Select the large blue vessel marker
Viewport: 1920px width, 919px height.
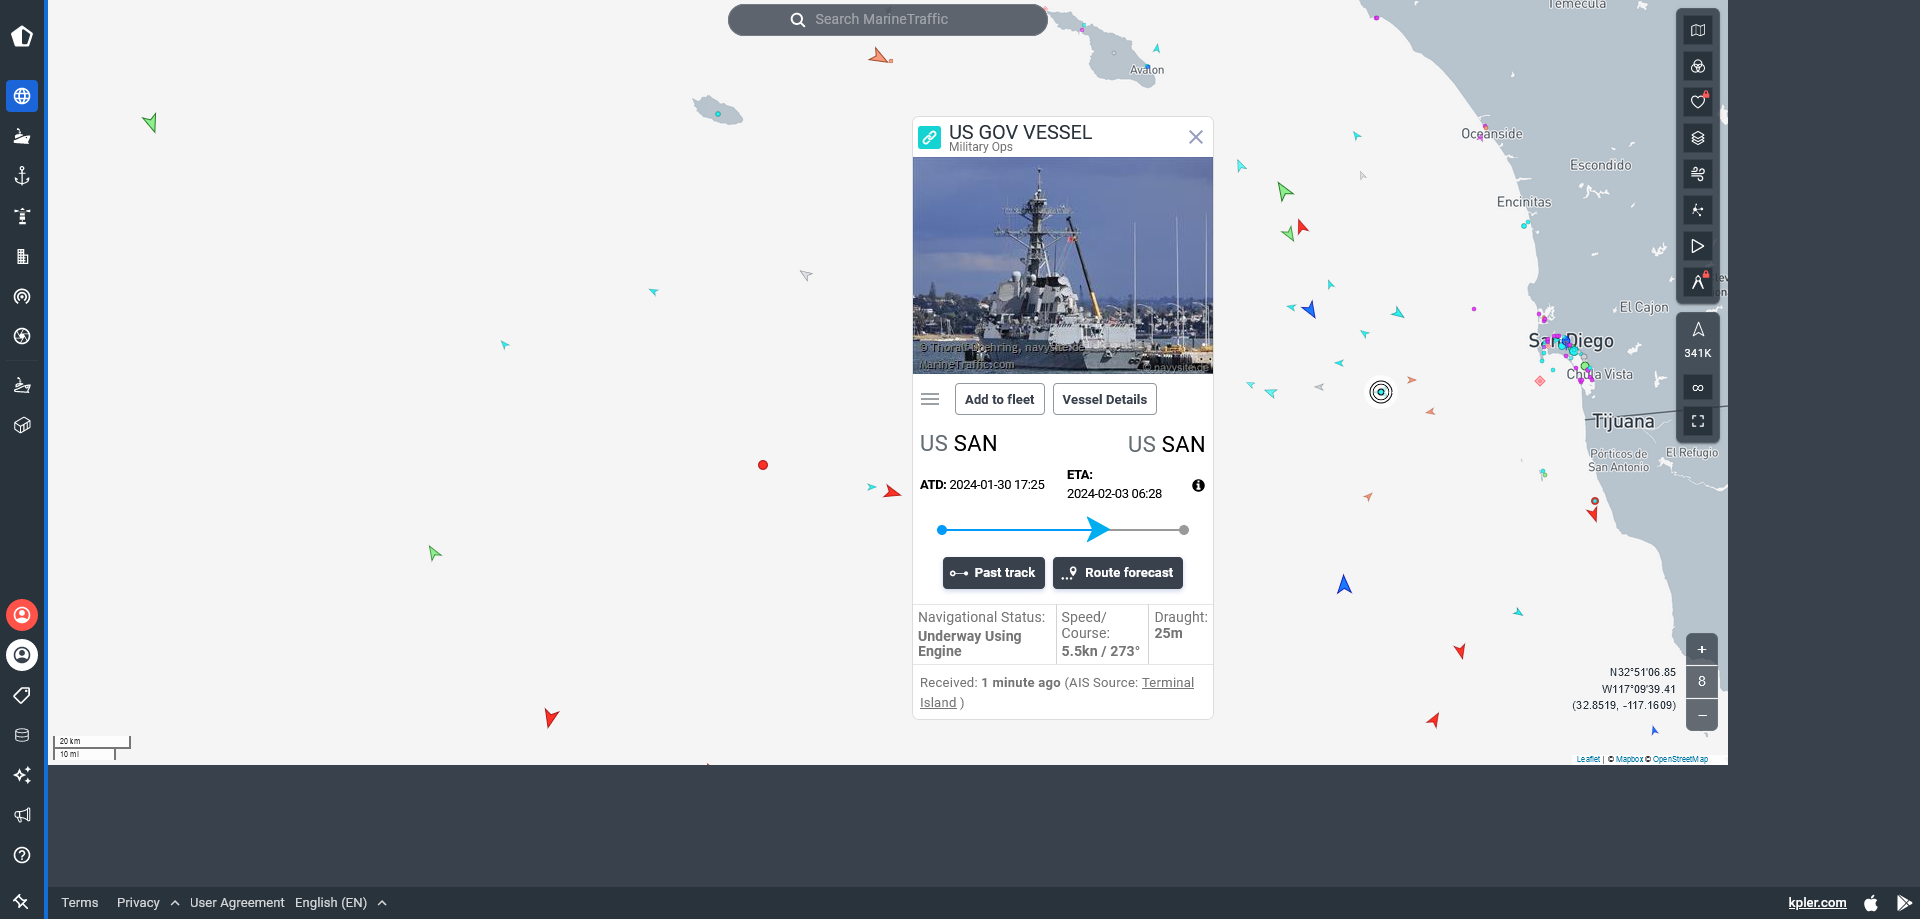click(1344, 584)
